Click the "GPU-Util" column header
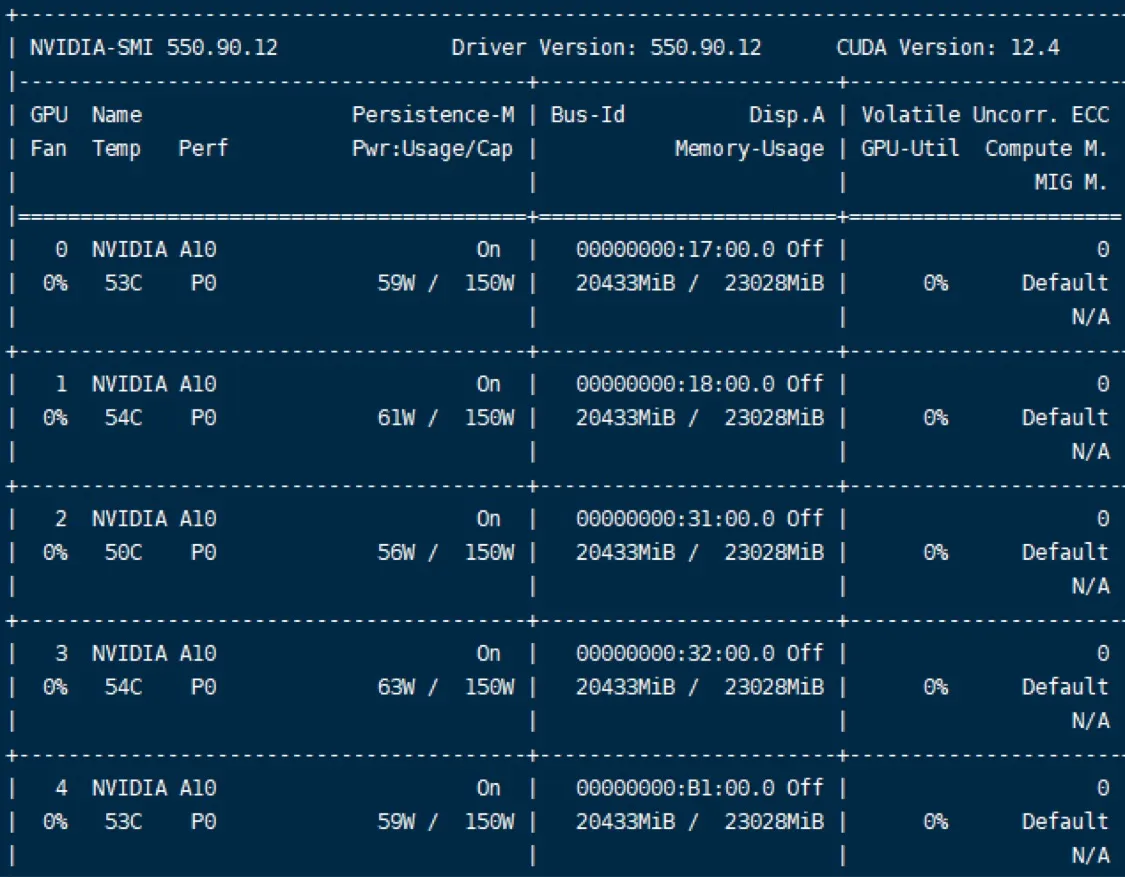This screenshot has height=877, width=1125. click(x=910, y=149)
